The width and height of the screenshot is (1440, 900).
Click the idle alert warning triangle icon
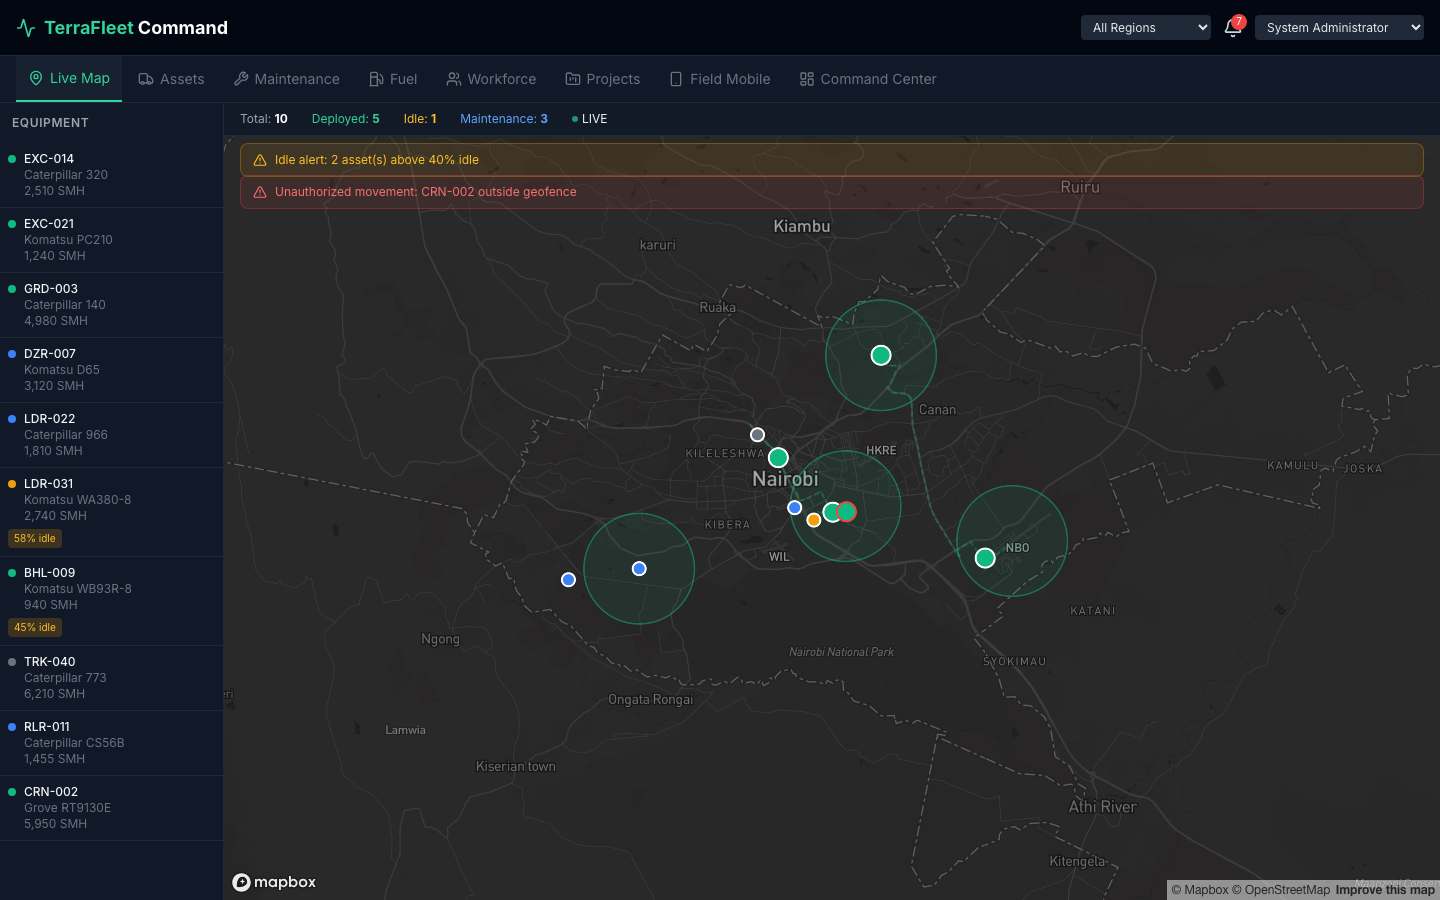pos(260,160)
